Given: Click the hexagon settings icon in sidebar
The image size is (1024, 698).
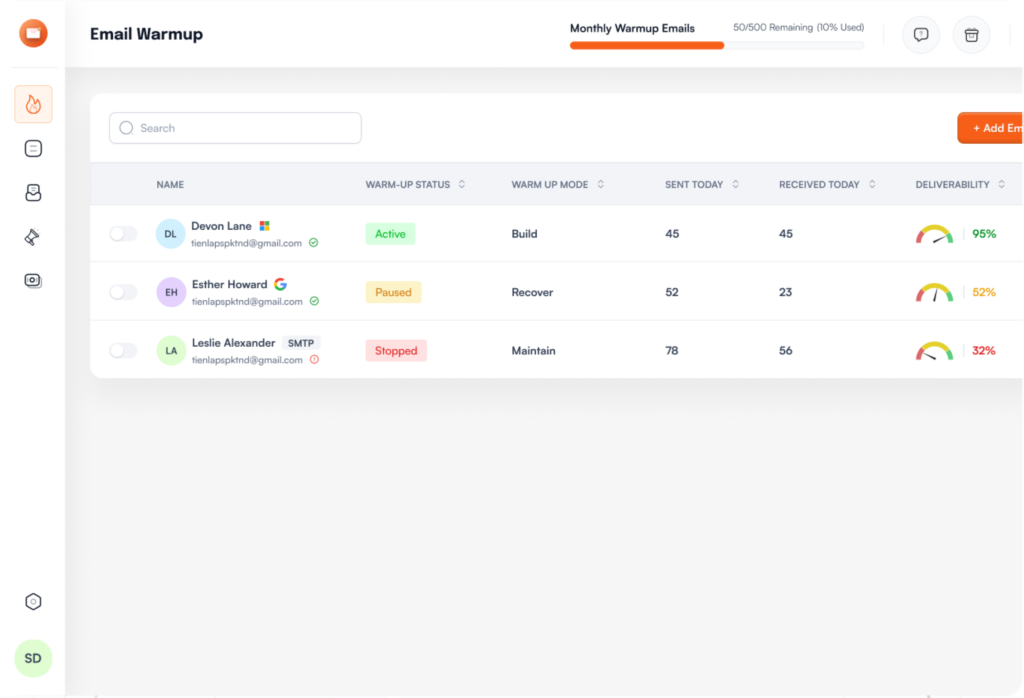Looking at the screenshot, I should pyautogui.click(x=33, y=601).
